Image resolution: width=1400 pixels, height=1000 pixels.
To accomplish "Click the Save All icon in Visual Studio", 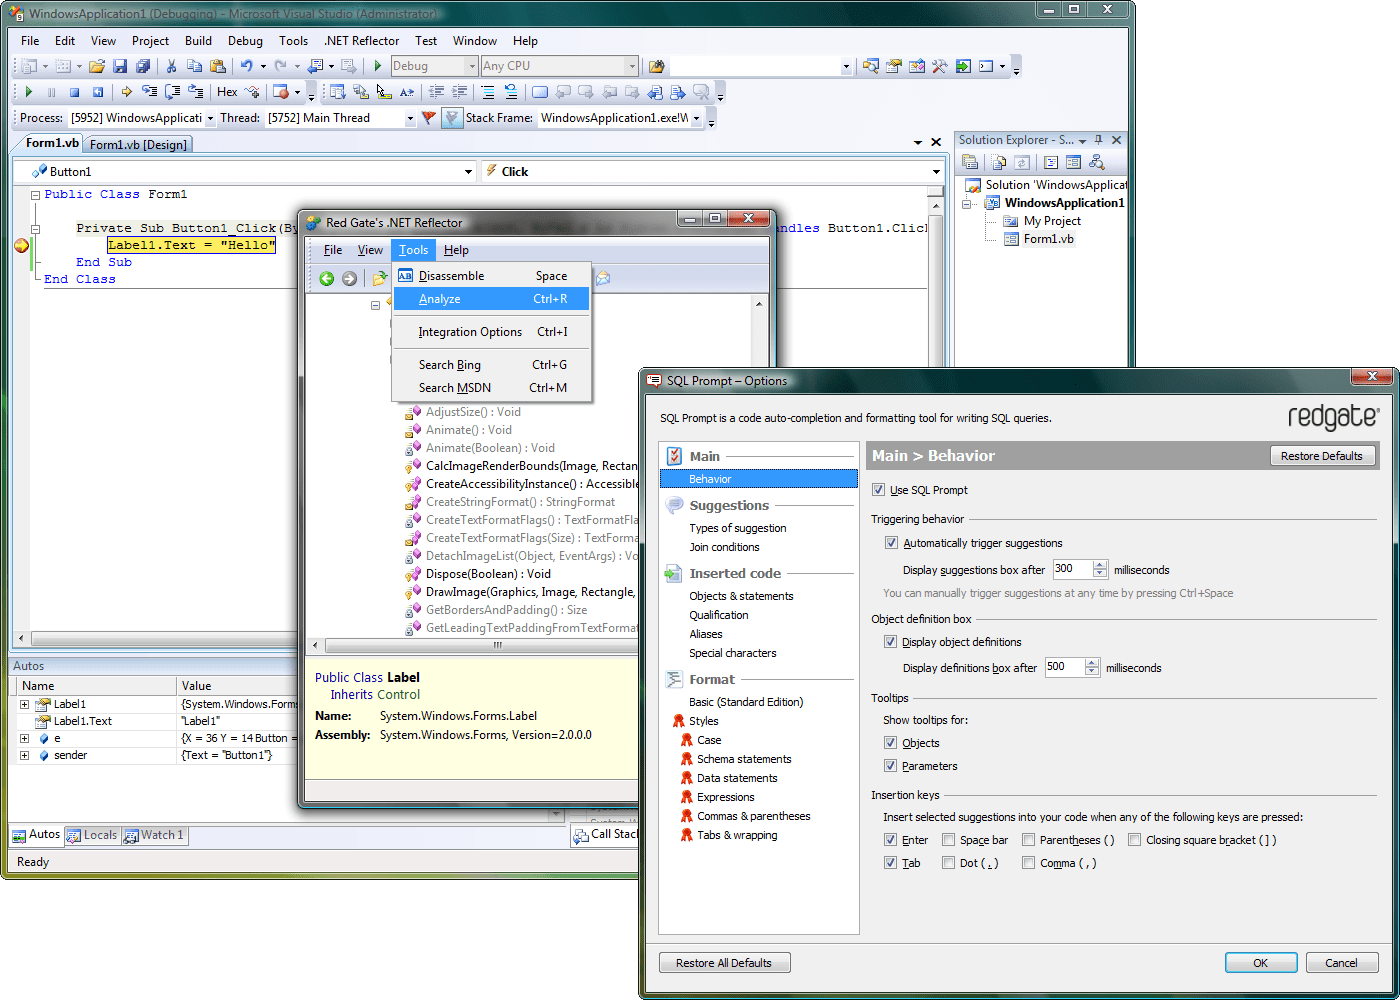I will 142,66.
